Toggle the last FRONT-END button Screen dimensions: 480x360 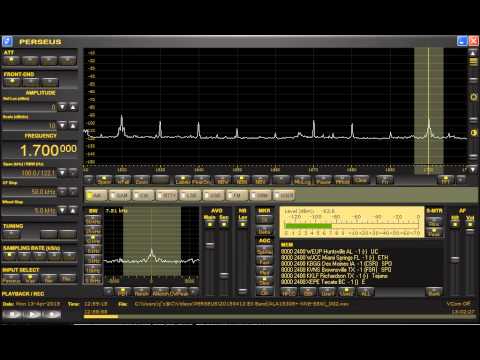pyautogui.click(x=49, y=82)
